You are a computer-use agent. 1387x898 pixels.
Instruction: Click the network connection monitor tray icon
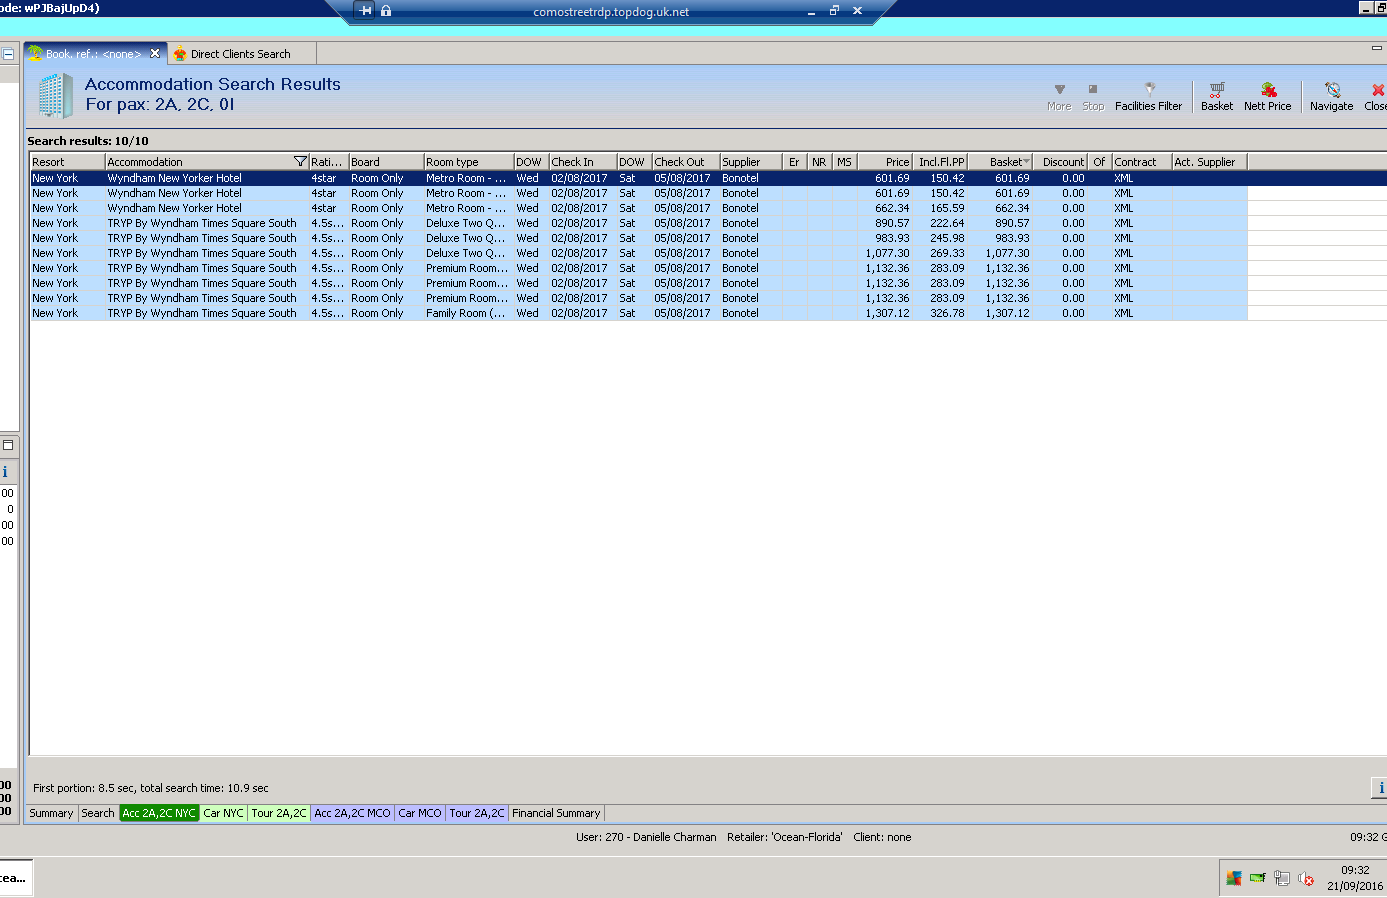click(x=1282, y=878)
